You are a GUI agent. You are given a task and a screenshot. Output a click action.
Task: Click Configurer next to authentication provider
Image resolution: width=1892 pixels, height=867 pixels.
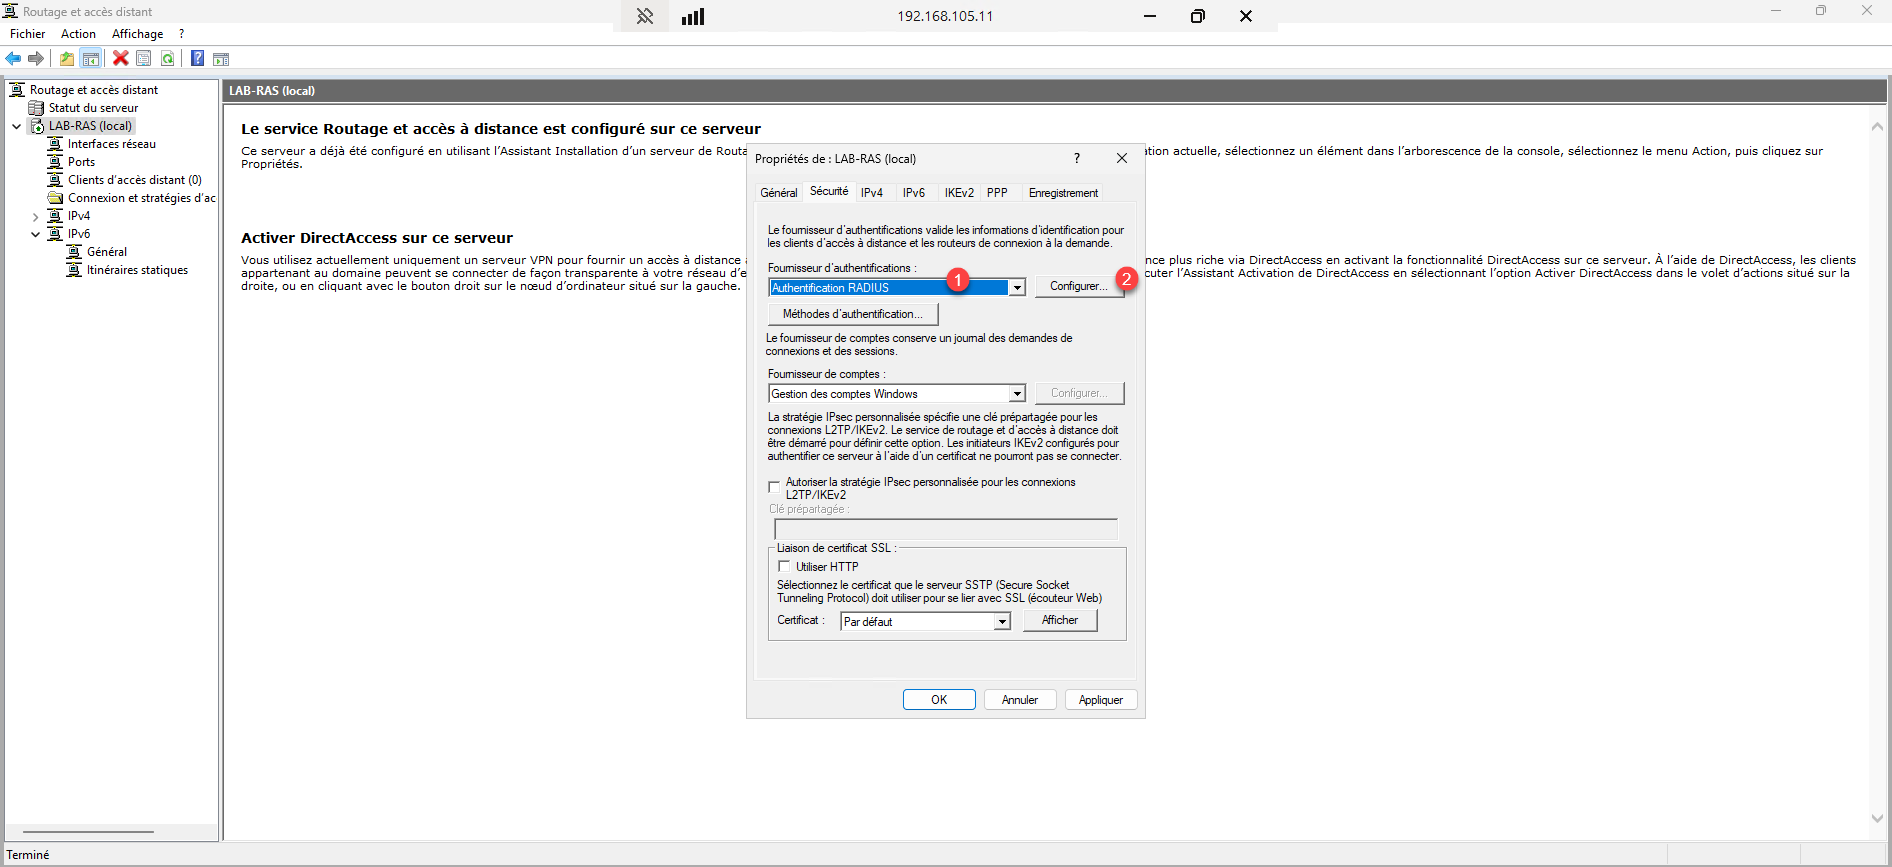point(1078,287)
